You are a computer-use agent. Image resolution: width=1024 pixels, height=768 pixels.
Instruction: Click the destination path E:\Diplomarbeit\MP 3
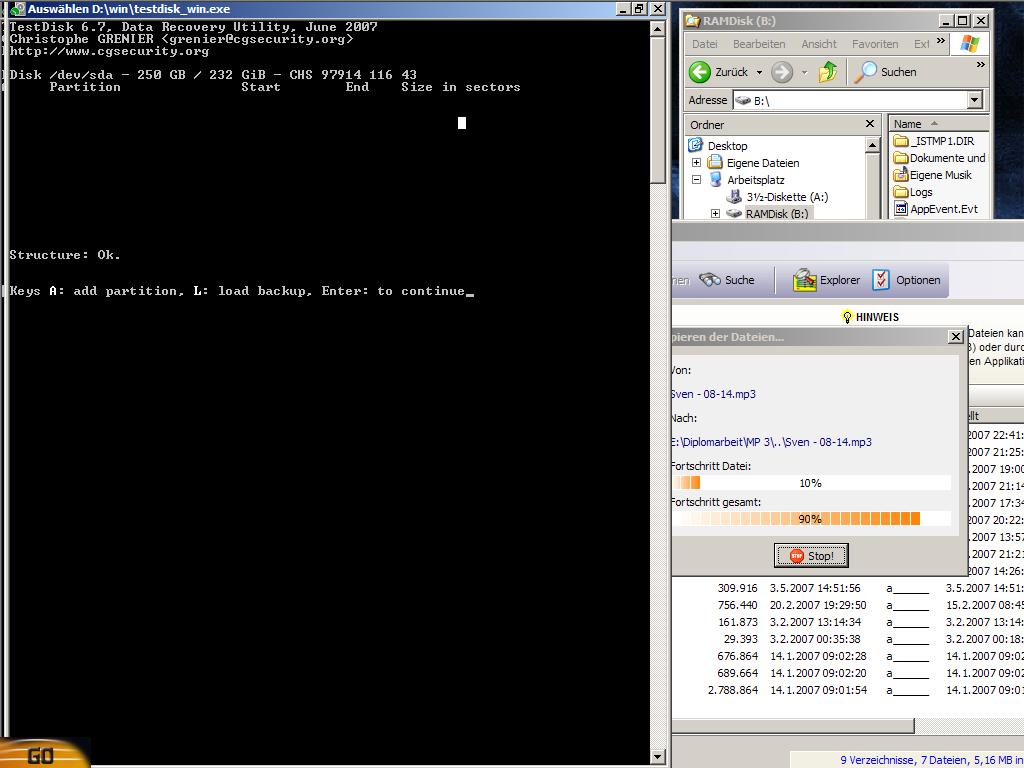(771, 442)
